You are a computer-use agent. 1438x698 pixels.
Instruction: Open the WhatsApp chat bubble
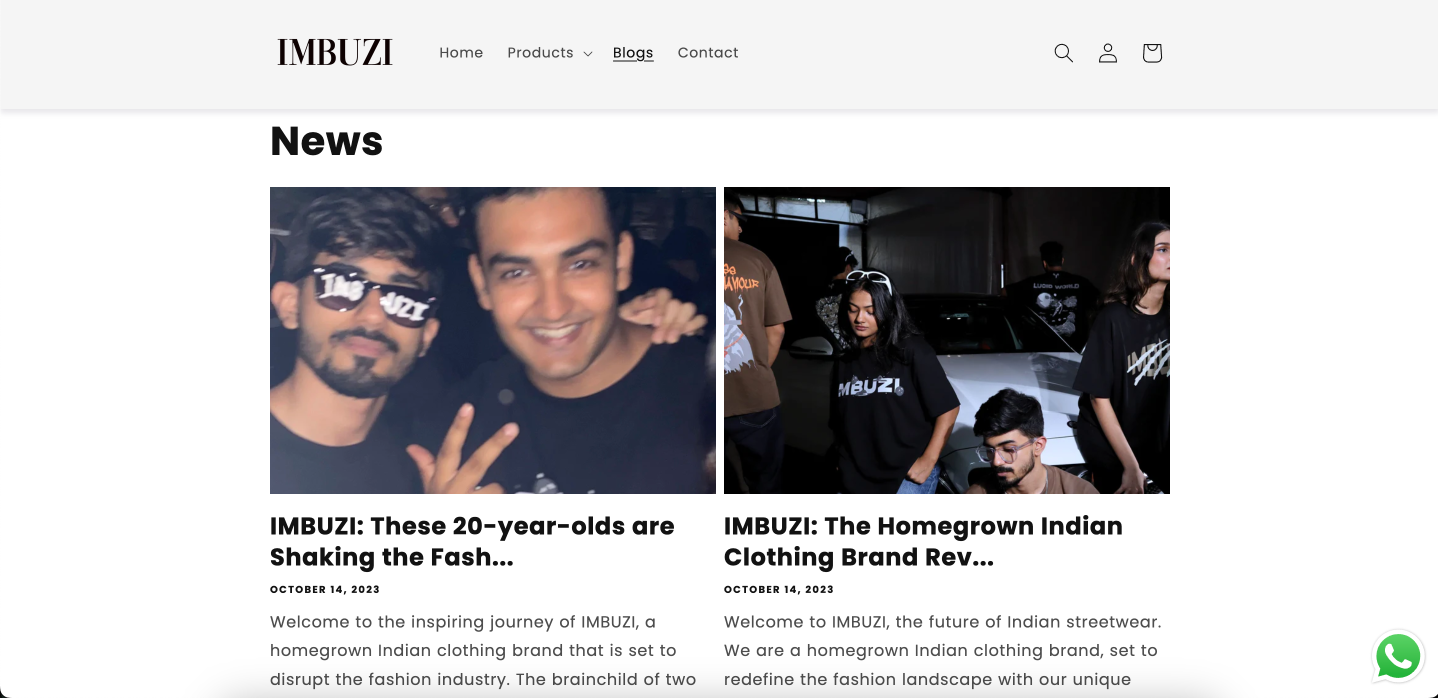[x=1398, y=657]
